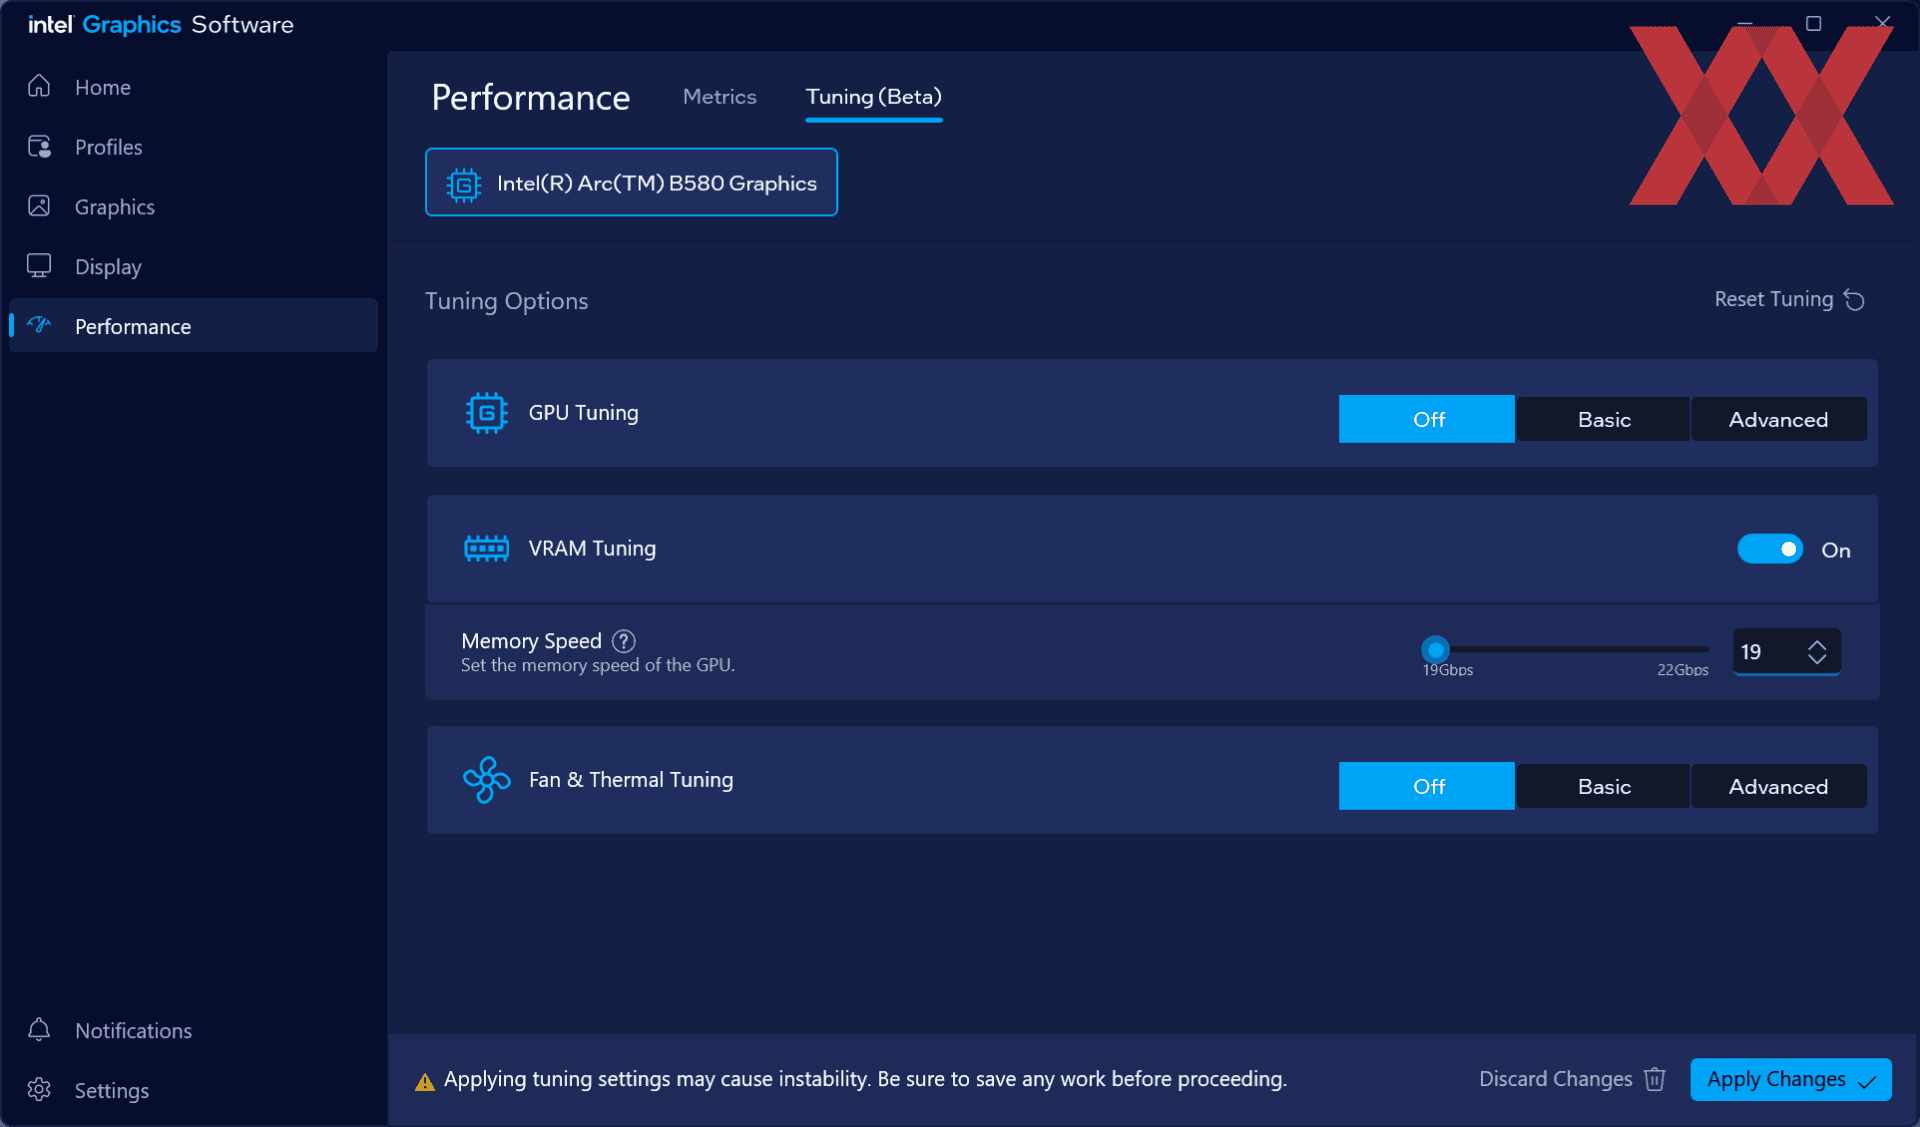Click the Notifications bell icon

tap(39, 1030)
